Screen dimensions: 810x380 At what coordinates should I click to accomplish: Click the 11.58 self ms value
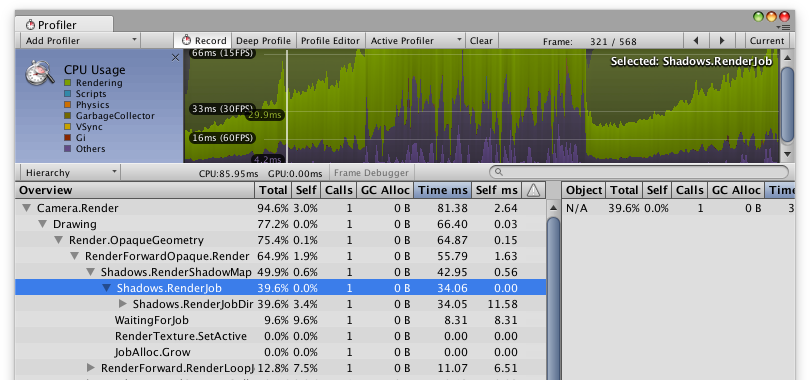(503, 304)
